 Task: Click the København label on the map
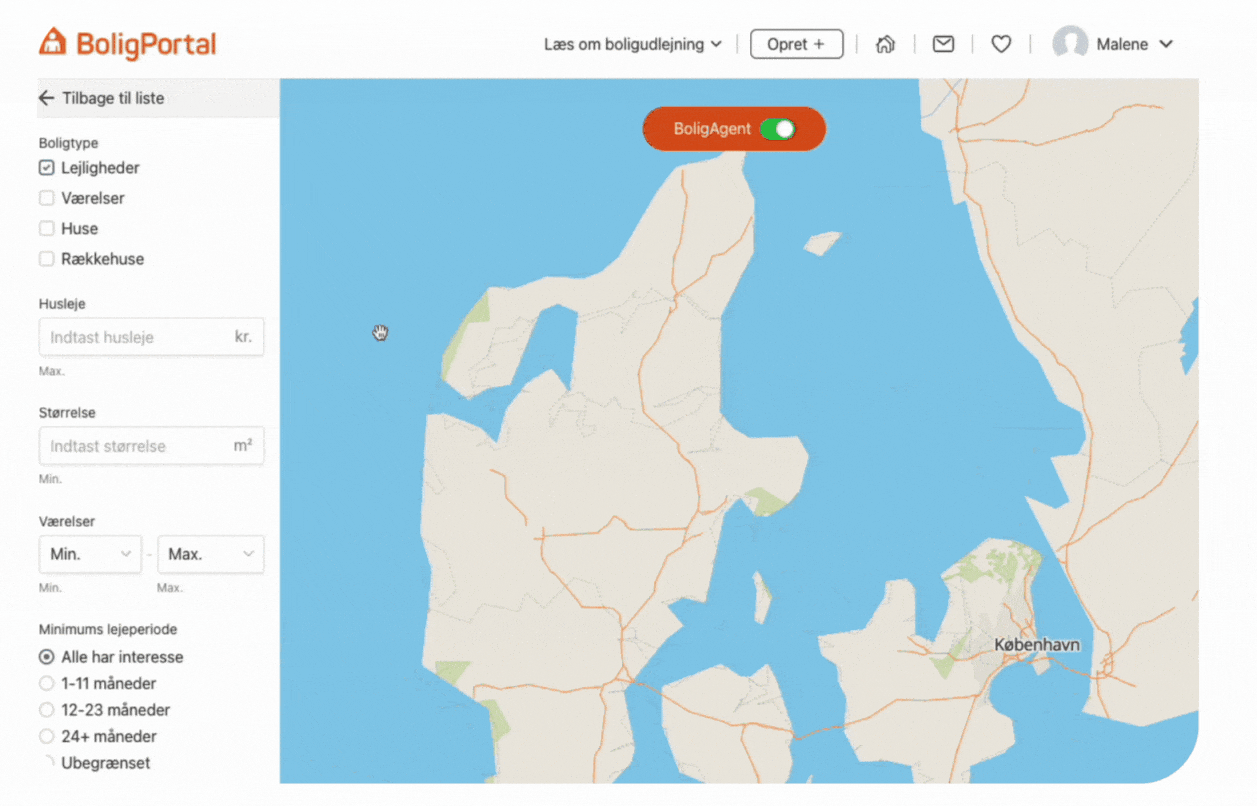point(1037,645)
